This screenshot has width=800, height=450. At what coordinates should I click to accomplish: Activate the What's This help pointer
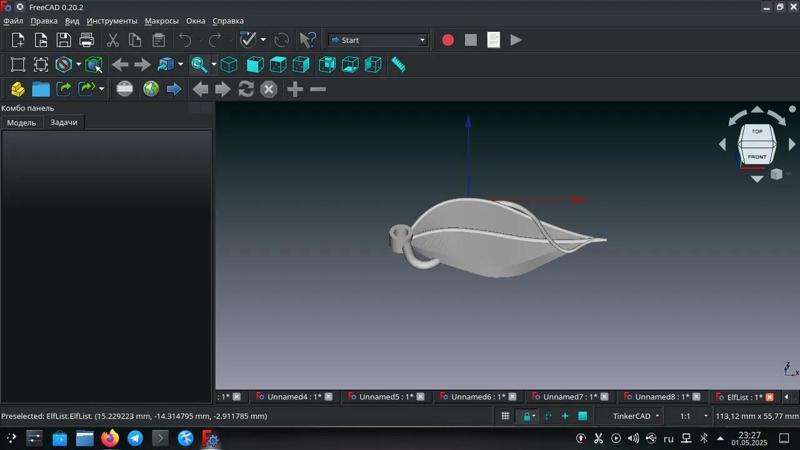click(307, 40)
